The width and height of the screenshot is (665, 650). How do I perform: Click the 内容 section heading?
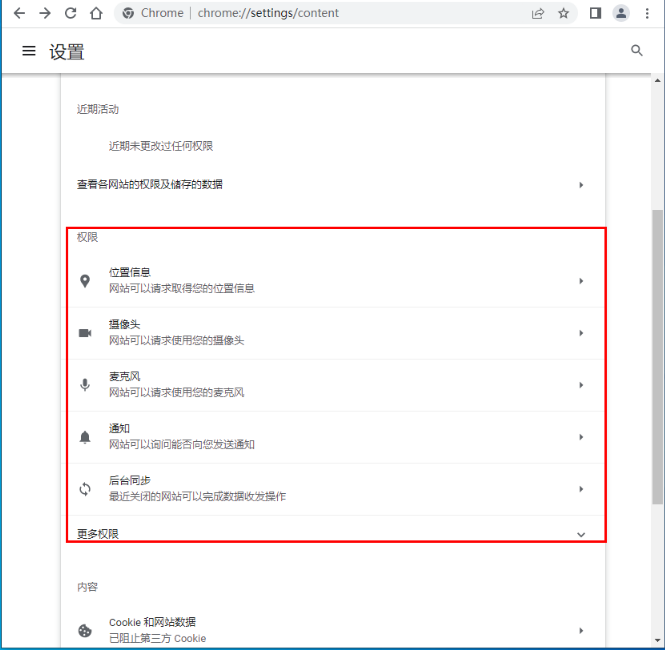point(87,587)
